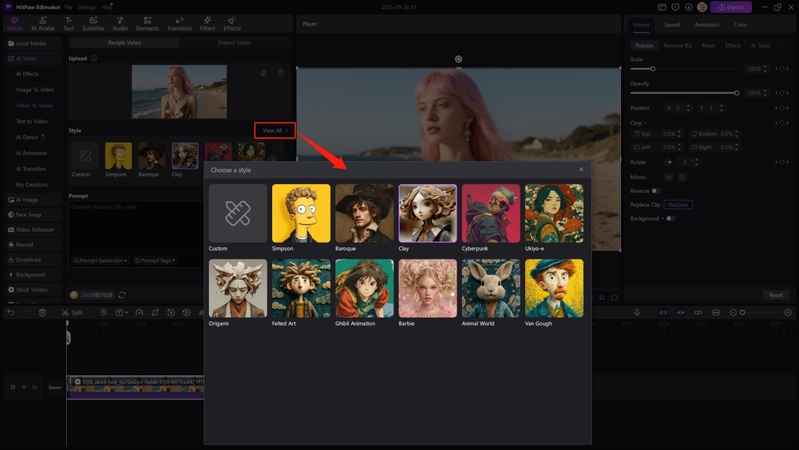The image size is (799, 450).
Task: Open the Subtitles tool
Action: pos(92,23)
